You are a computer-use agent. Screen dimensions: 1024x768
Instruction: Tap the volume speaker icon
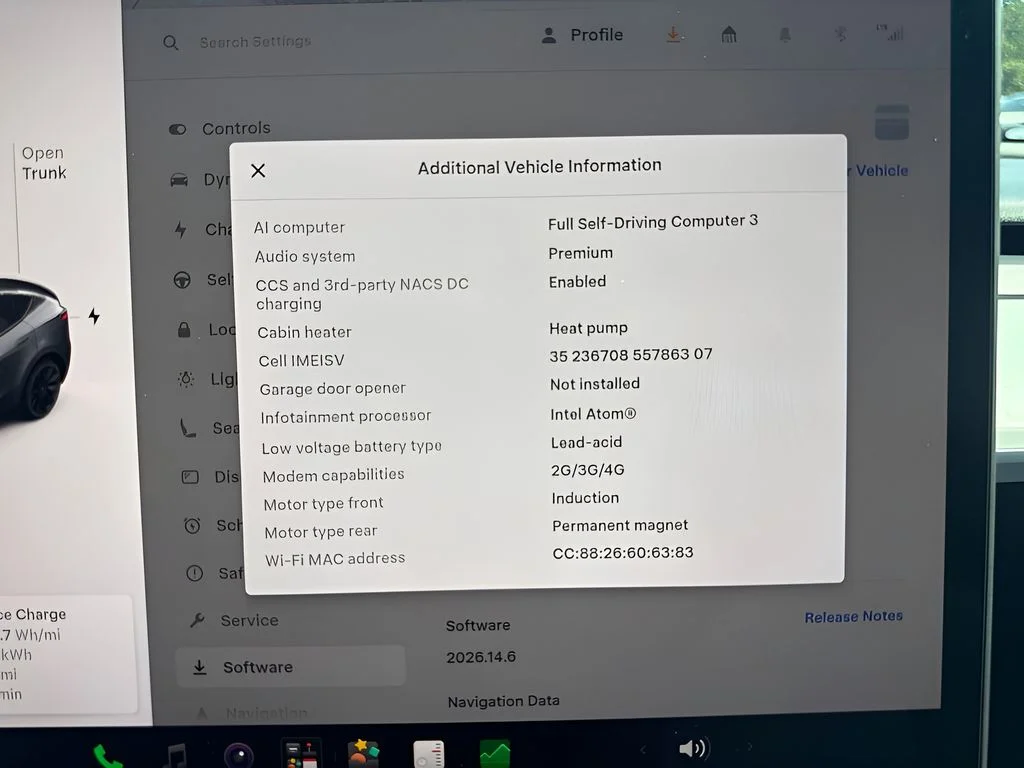[x=694, y=748]
